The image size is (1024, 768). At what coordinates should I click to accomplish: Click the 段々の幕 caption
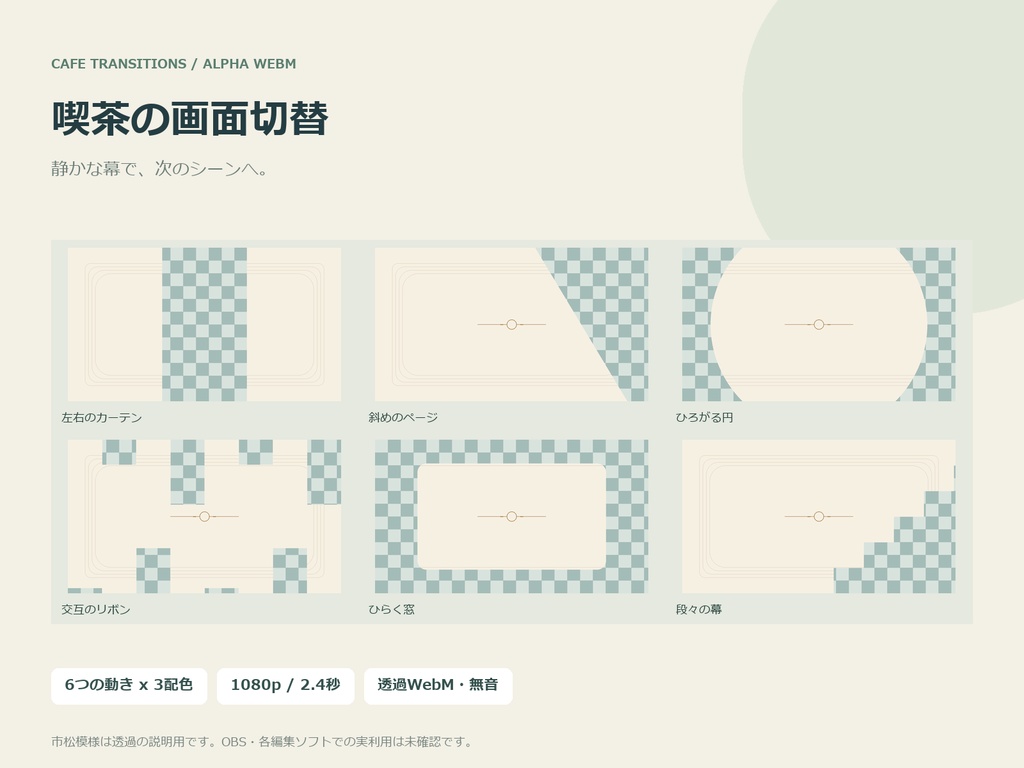tap(699, 609)
